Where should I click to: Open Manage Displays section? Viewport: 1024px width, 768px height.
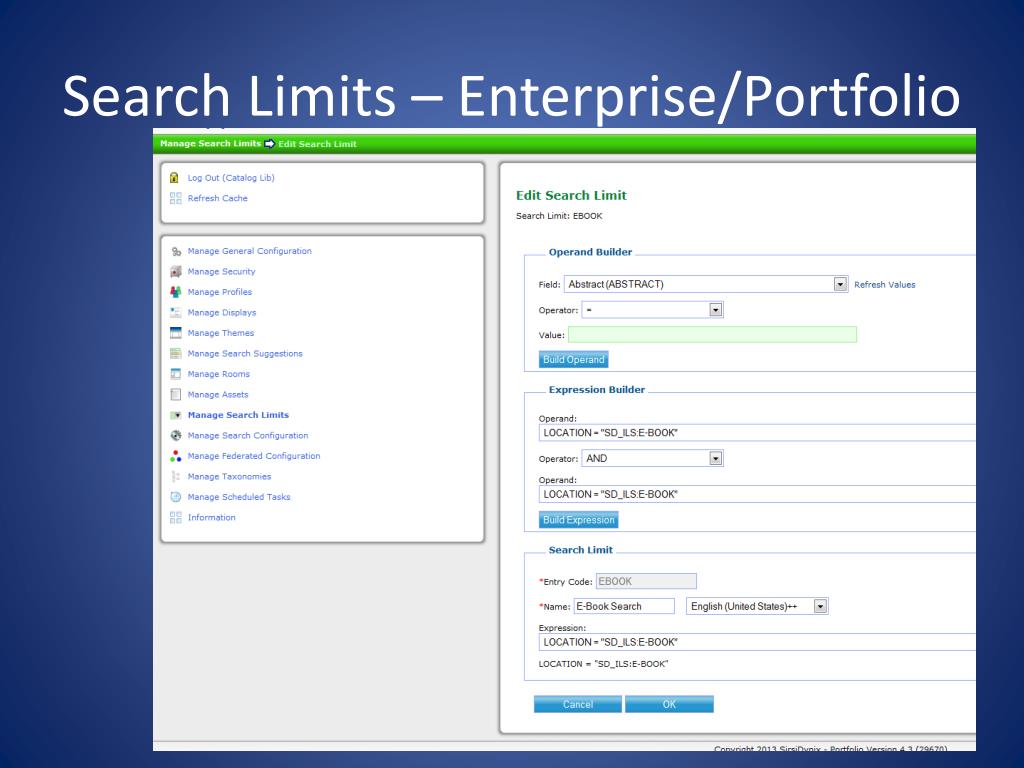(222, 313)
